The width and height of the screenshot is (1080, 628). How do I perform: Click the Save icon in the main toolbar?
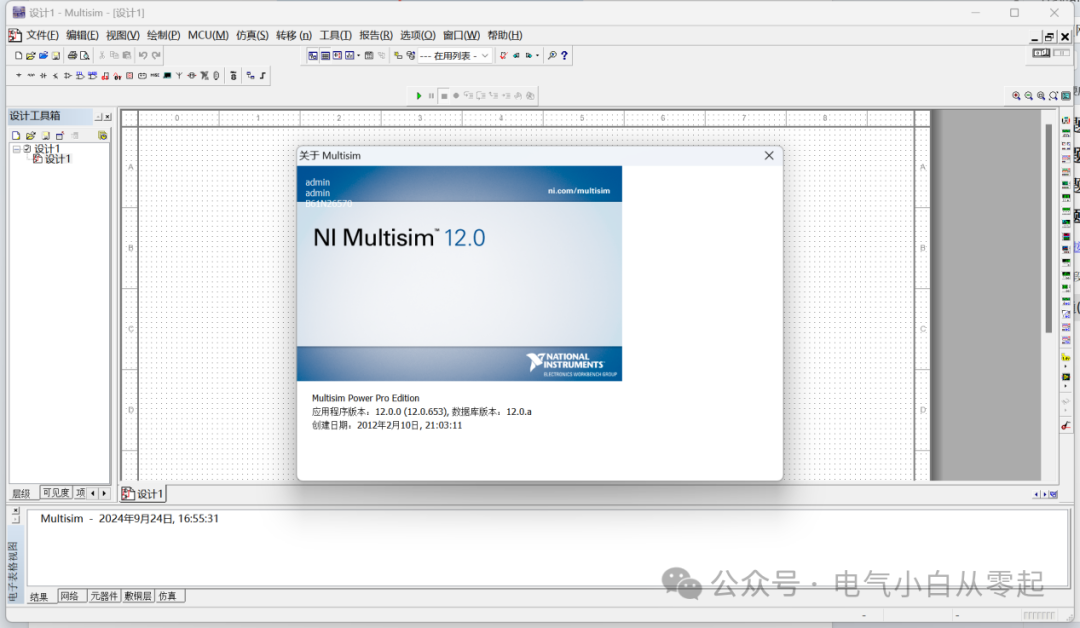56,55
